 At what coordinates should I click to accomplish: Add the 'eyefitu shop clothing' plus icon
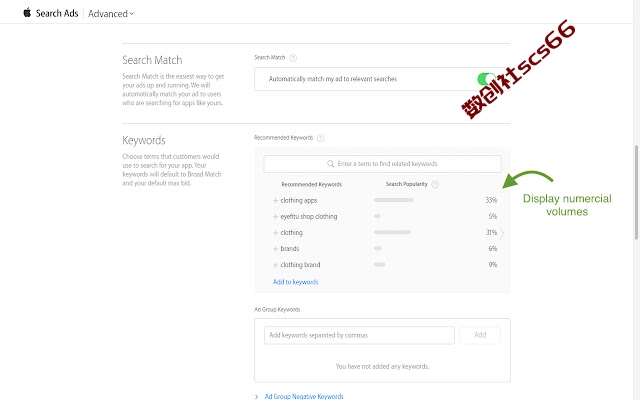pos(276,216)
